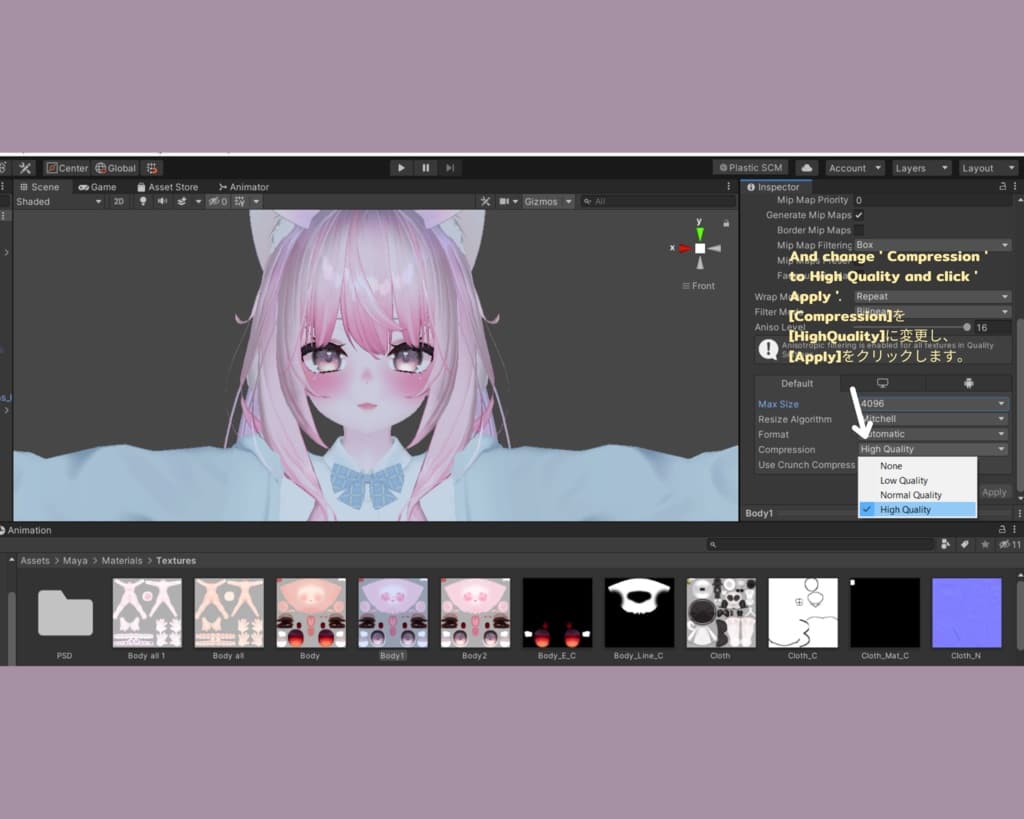Select the desktop monitor platform tab
1024x819 pixels.
tap(882, 383)
